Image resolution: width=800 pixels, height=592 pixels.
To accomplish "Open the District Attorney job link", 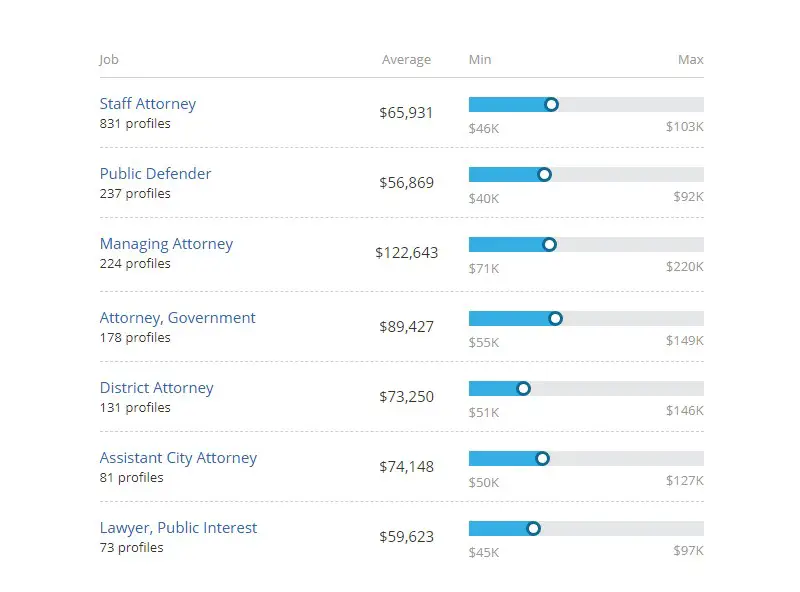I will 156,388.
